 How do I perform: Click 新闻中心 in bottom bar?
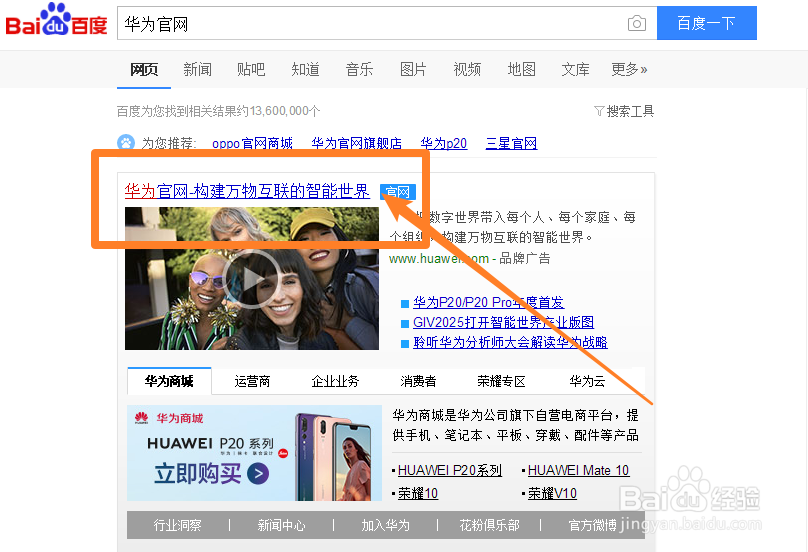coord(281,525)
